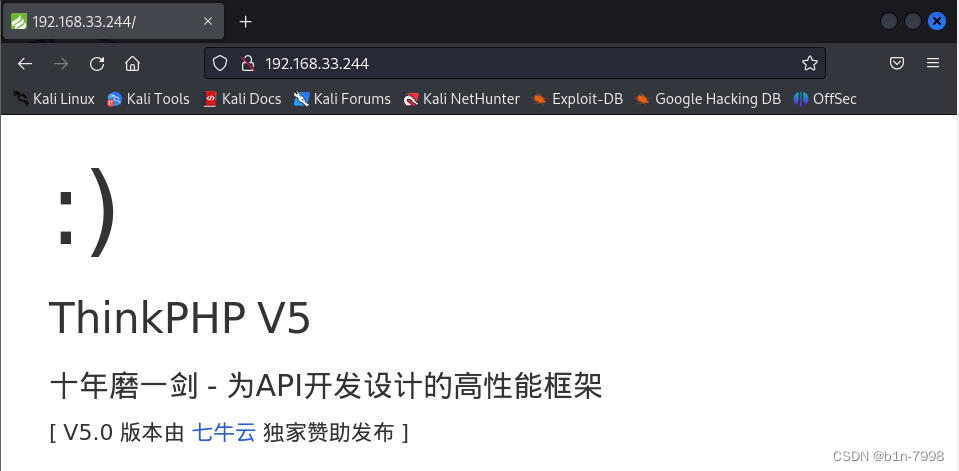Open the Exploit-DB bookmark

(x=577, y=98)
